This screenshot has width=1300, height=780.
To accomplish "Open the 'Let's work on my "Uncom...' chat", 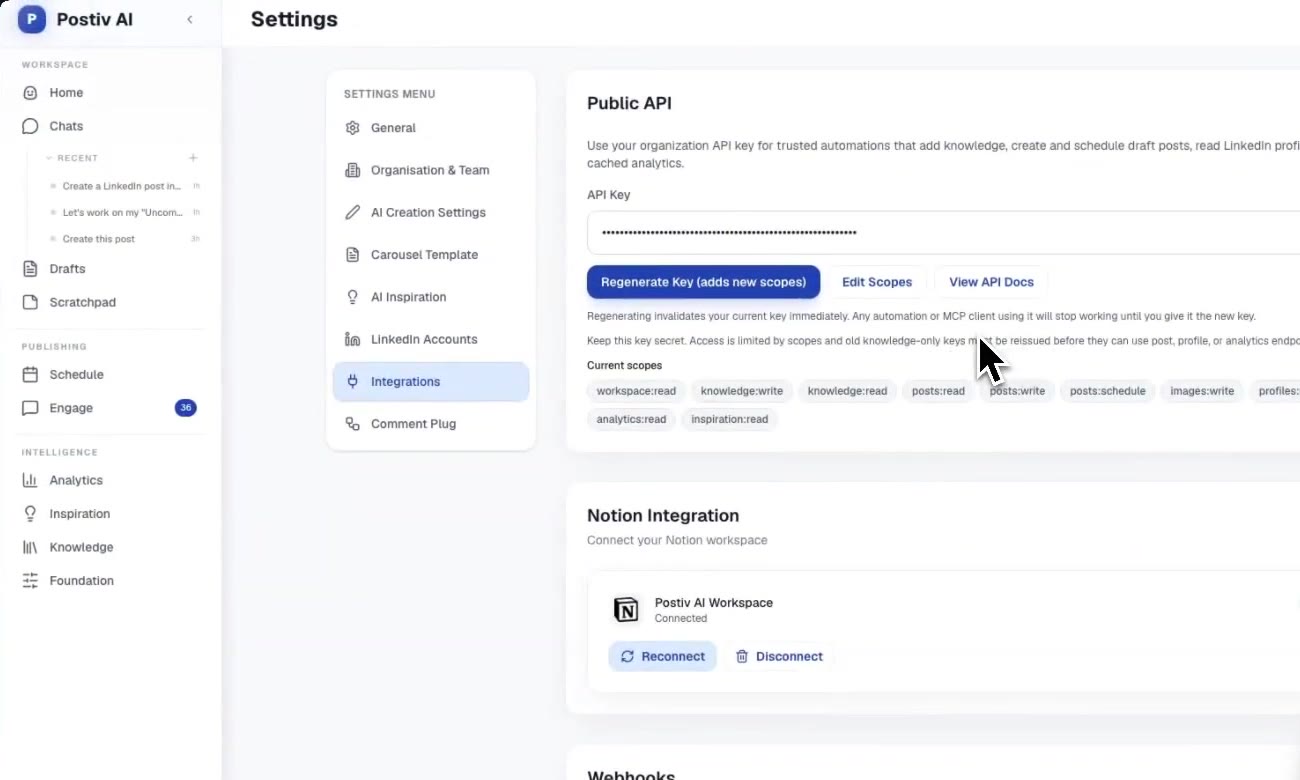I will (122, 212).
